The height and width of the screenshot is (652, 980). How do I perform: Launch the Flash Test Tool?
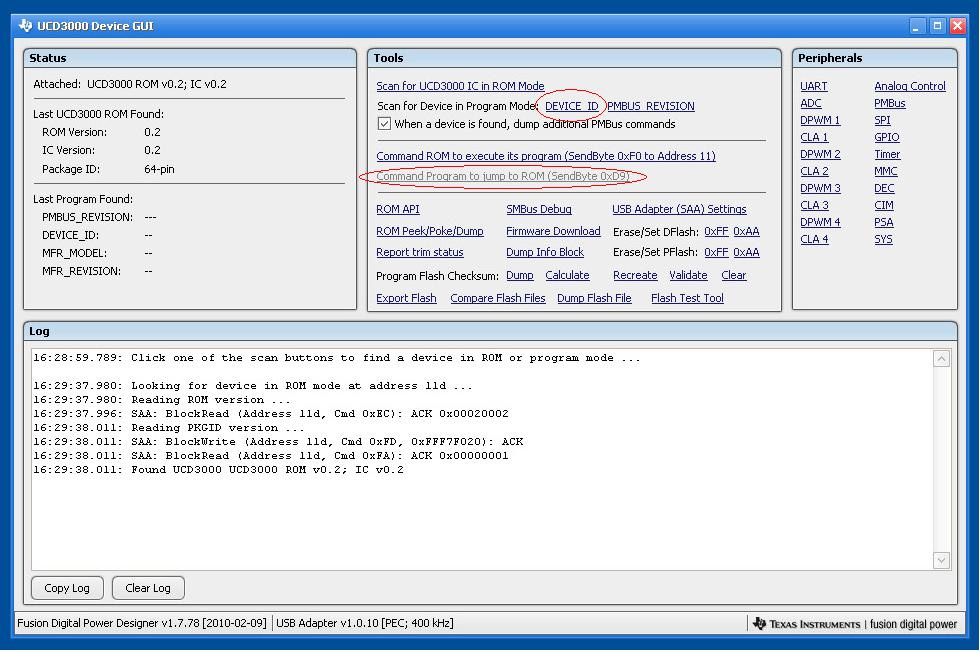click(688, 299)
